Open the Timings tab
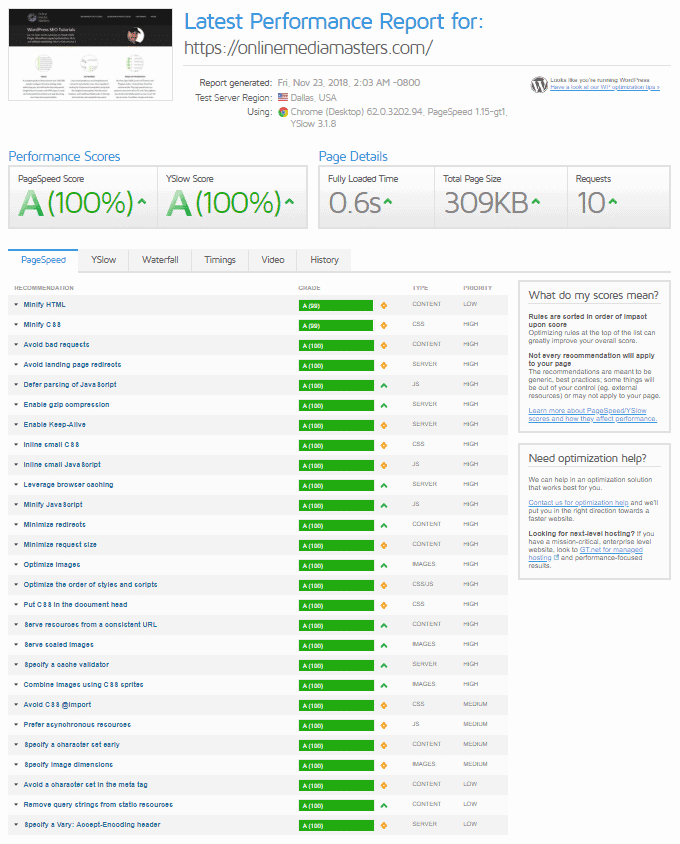Viewport: 680px width, 844px height. tap(220, 260)
